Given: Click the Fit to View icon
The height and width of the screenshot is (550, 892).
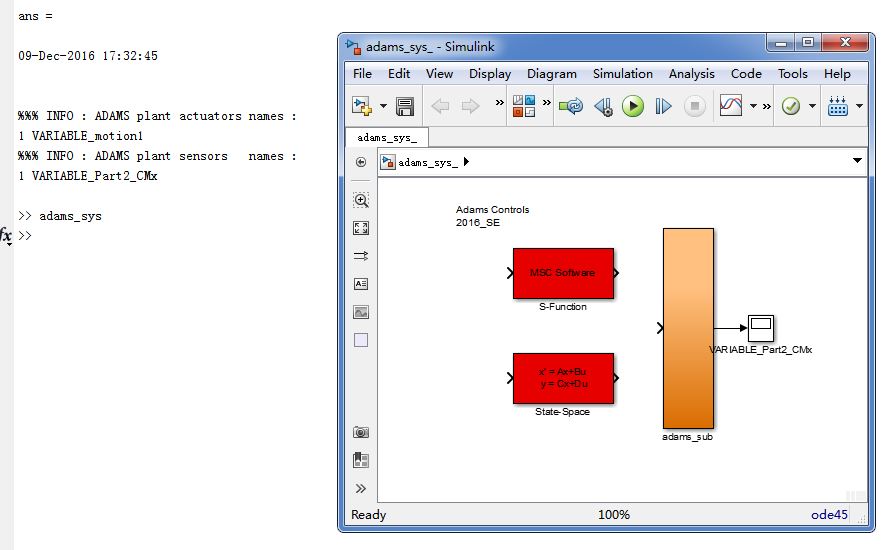Looking at the screenshot, I should pos(361,228).
